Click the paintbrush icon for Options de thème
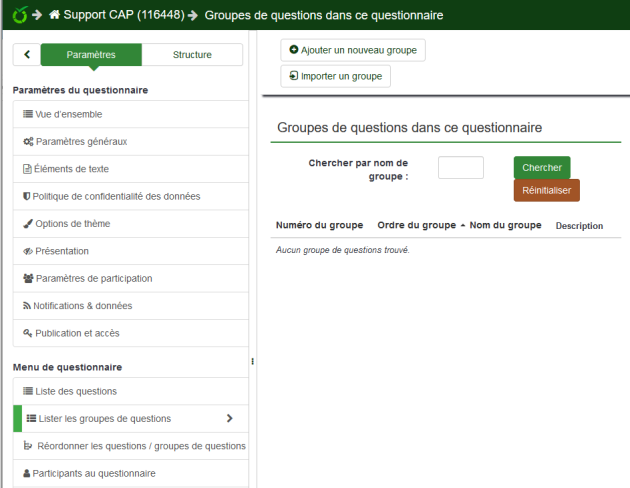Viewport: 630px width, 488px height. click(28, 224)
